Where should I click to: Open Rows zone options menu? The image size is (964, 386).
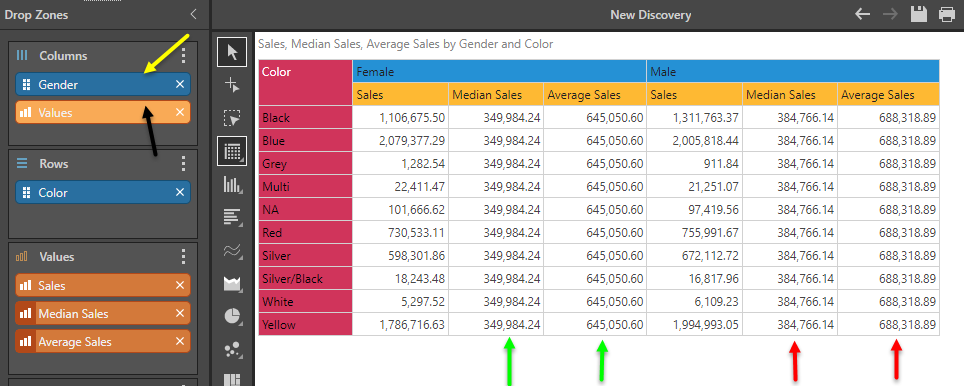tap(183, 163)
